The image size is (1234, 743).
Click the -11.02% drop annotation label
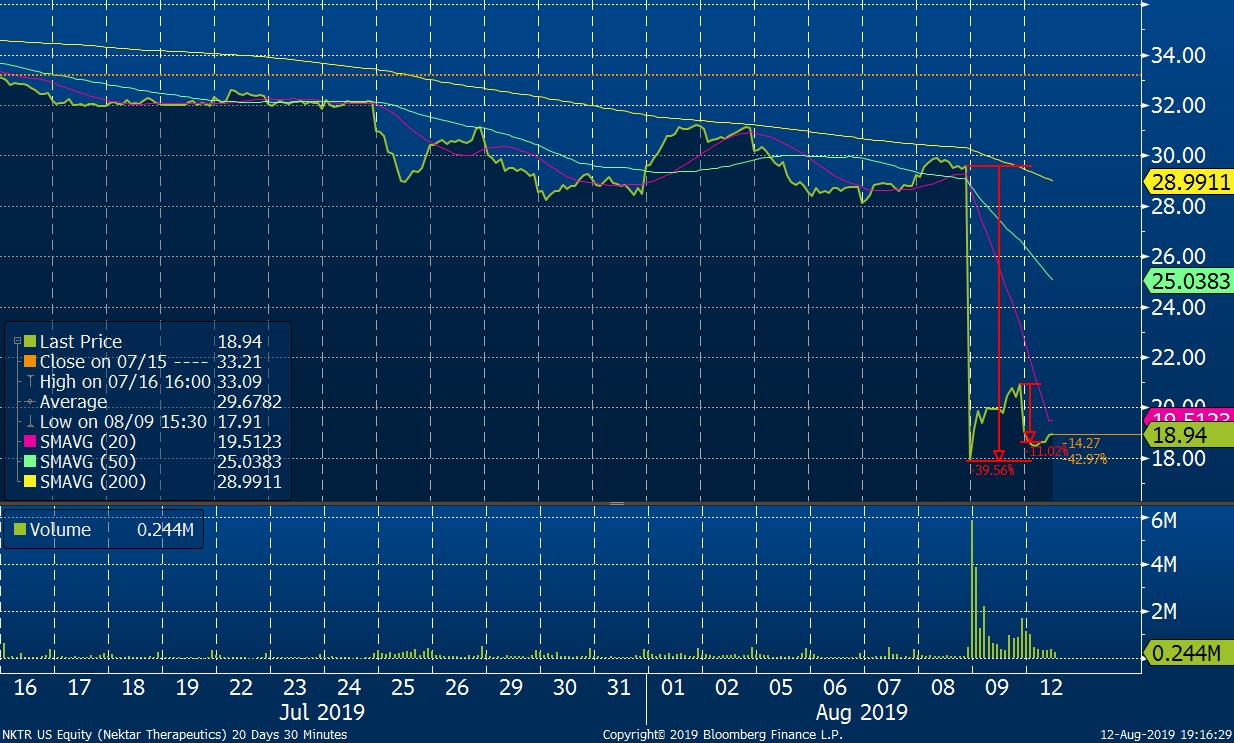click(1046, 452)
